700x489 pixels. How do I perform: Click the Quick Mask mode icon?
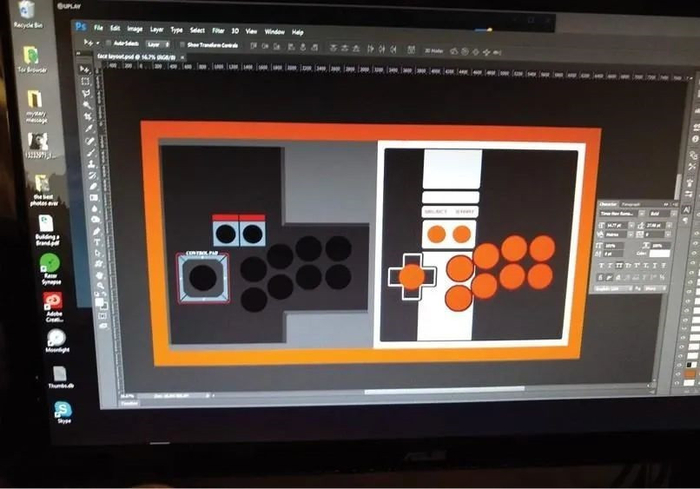[103, 316]
